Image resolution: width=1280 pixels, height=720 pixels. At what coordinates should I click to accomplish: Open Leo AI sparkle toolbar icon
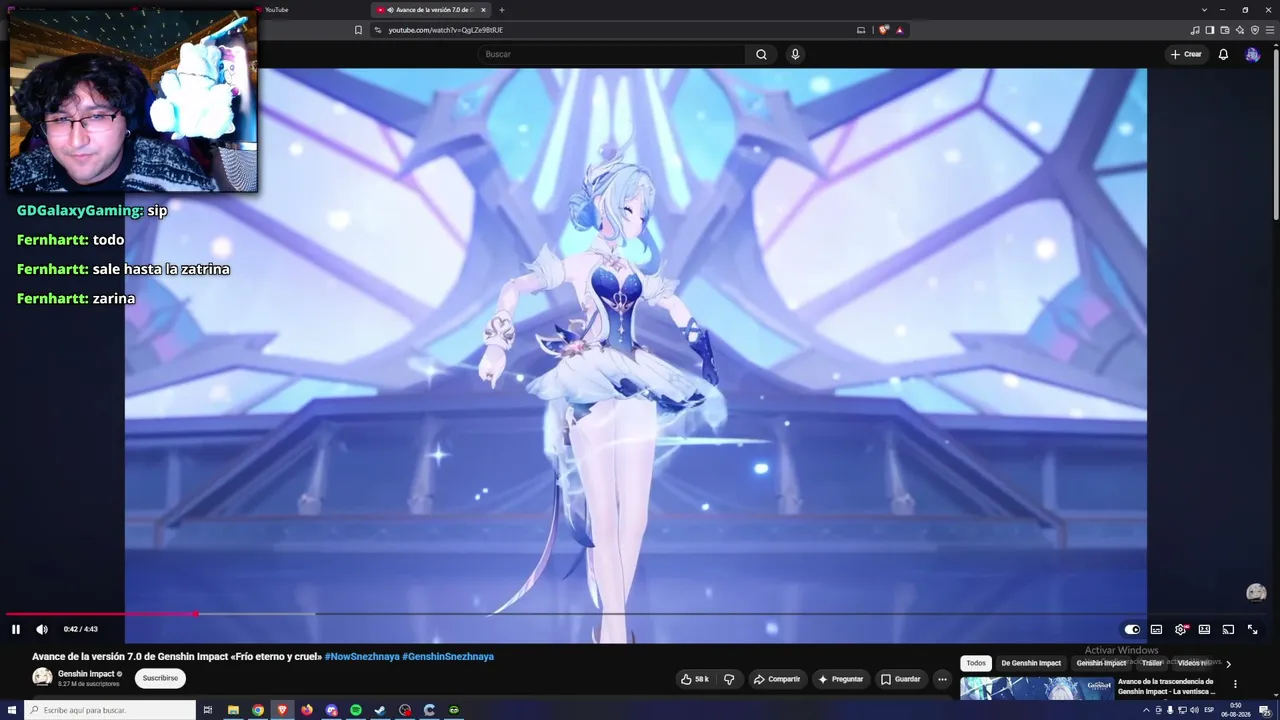(x=1240, y=30)
